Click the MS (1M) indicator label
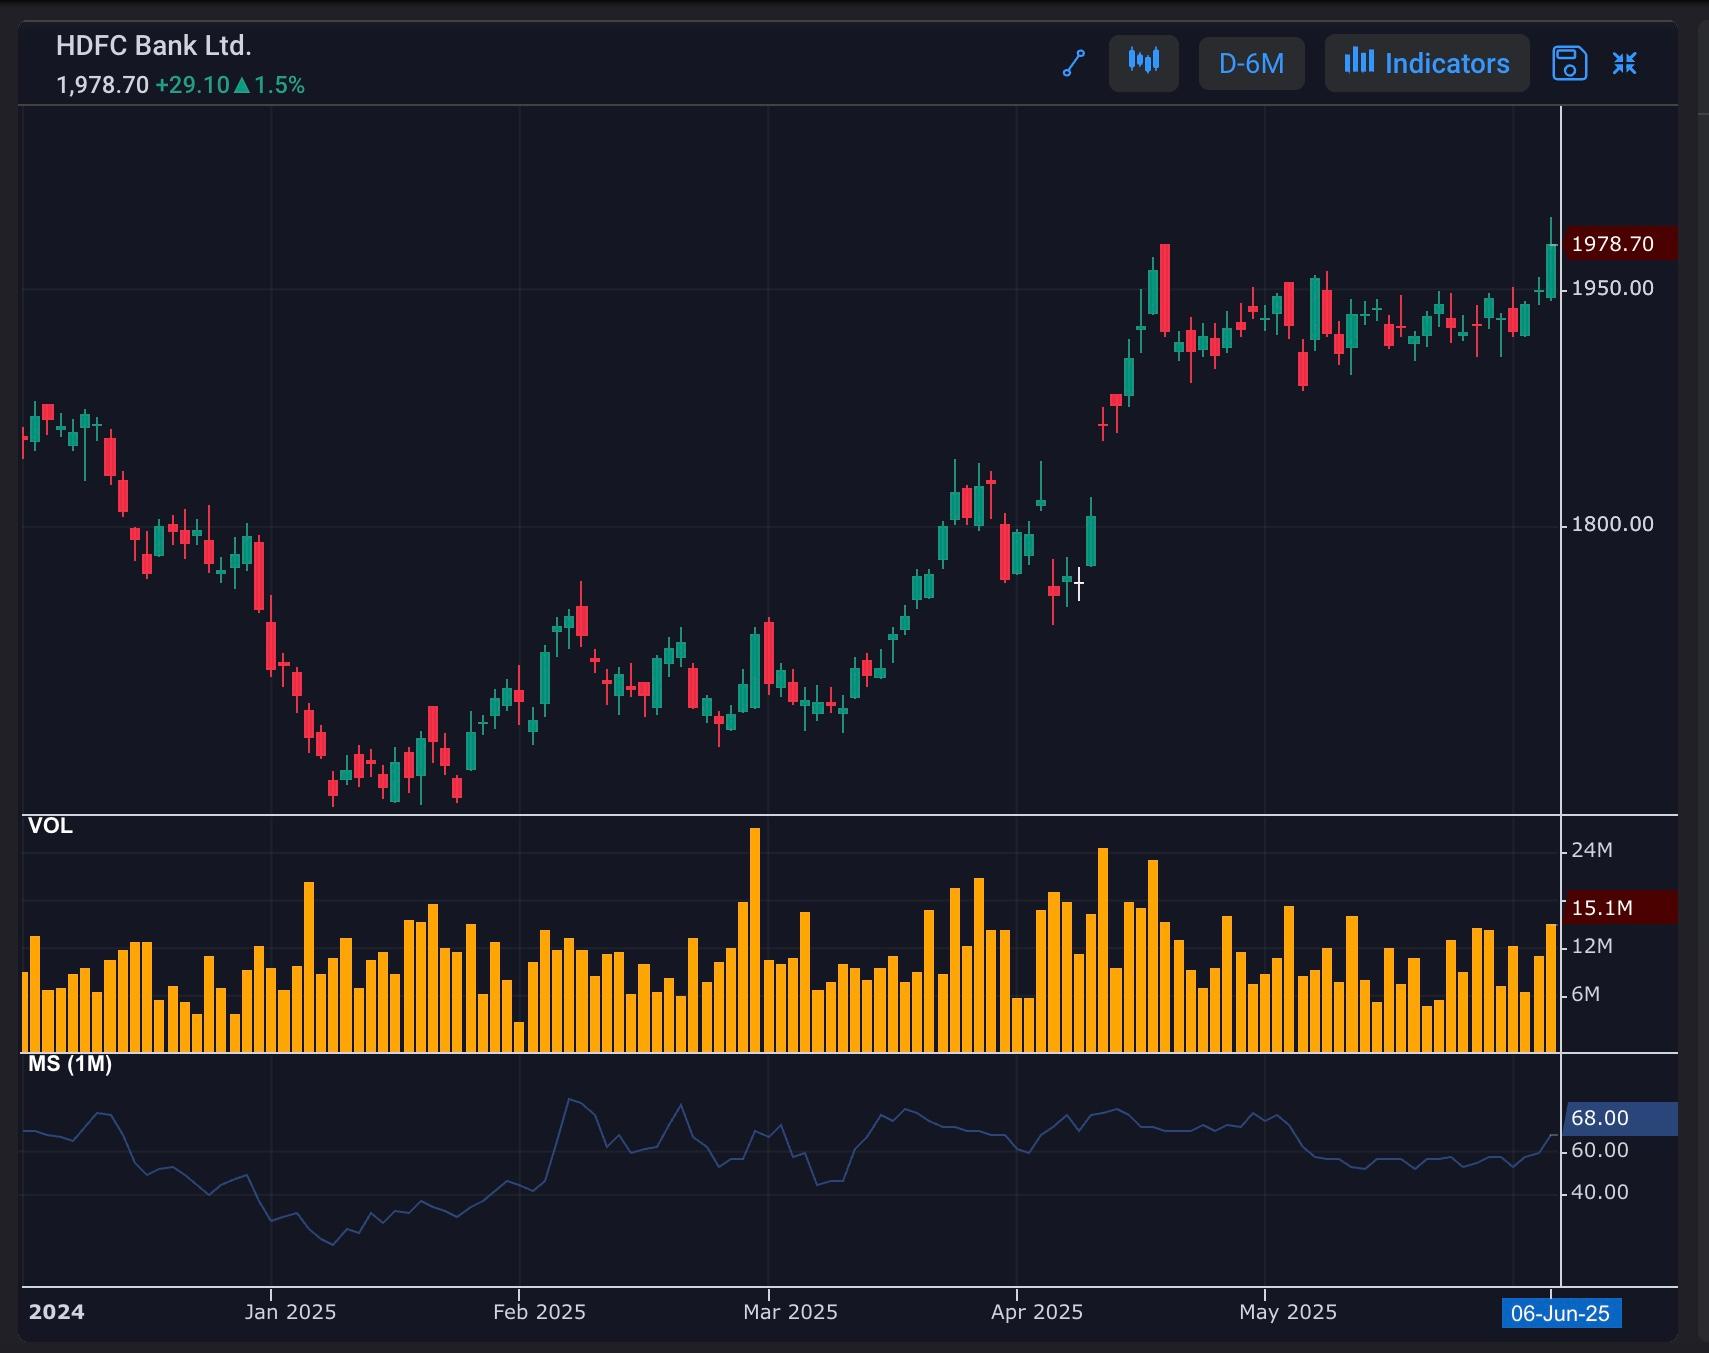This screenshot has width=1709, height=1353. click(70, 1064)
